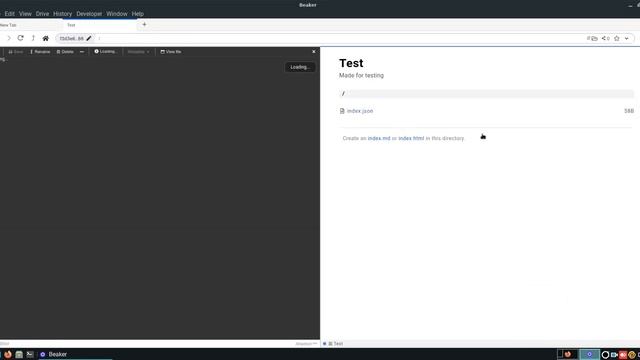
Task: Open the home page via the house icon
Action: [46, 38]
